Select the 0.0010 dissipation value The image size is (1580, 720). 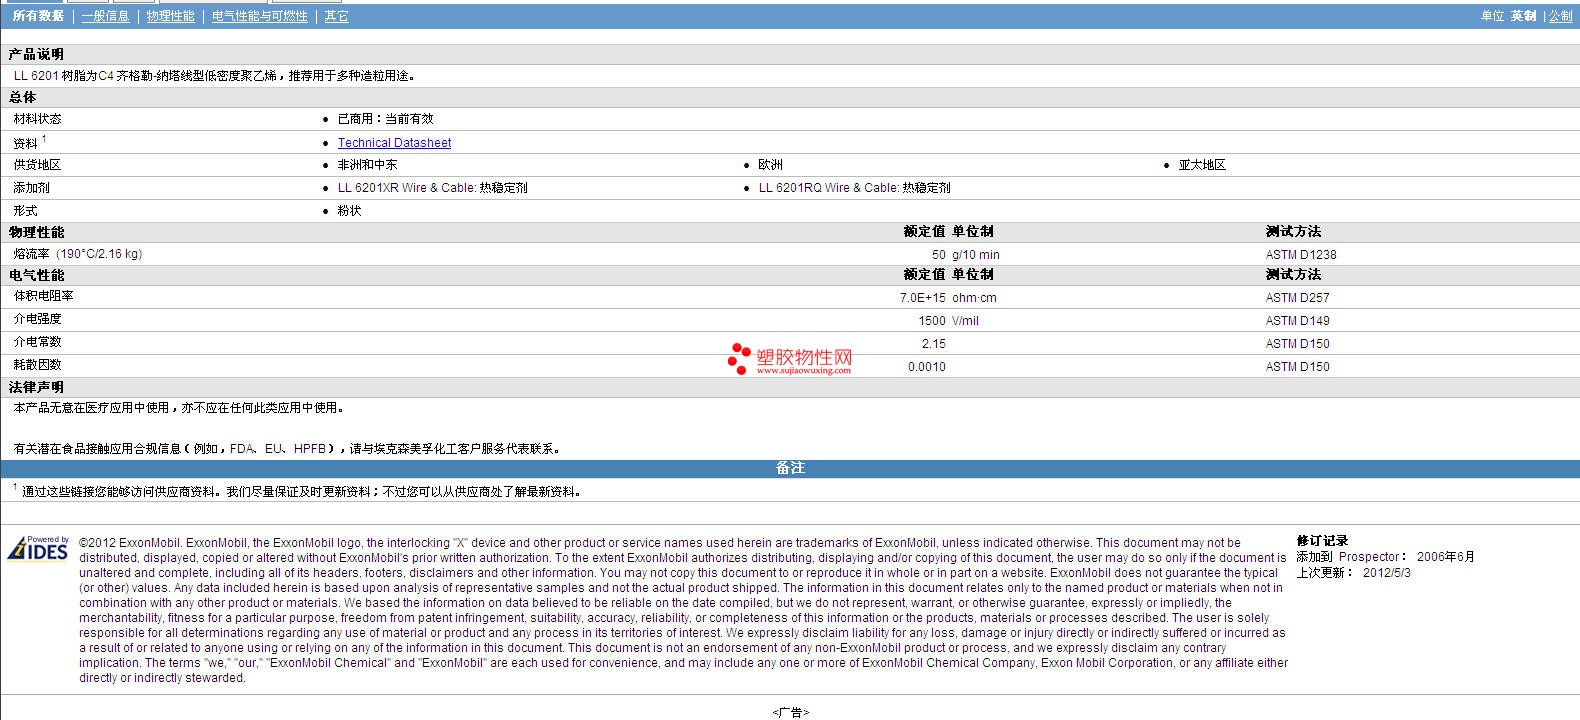pyautogui.click(x=926, y=367)
